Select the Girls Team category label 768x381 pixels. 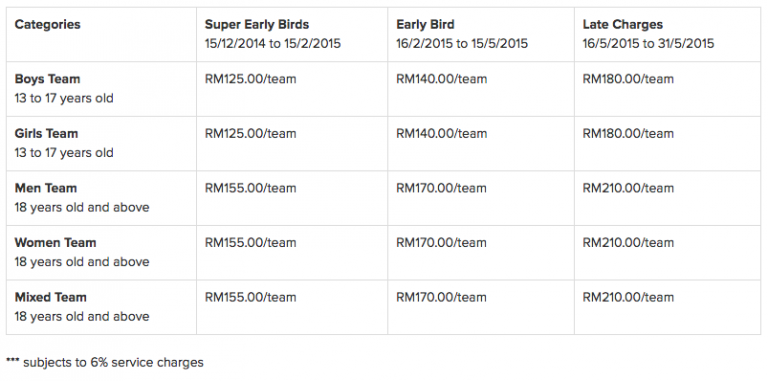[46, 133]
